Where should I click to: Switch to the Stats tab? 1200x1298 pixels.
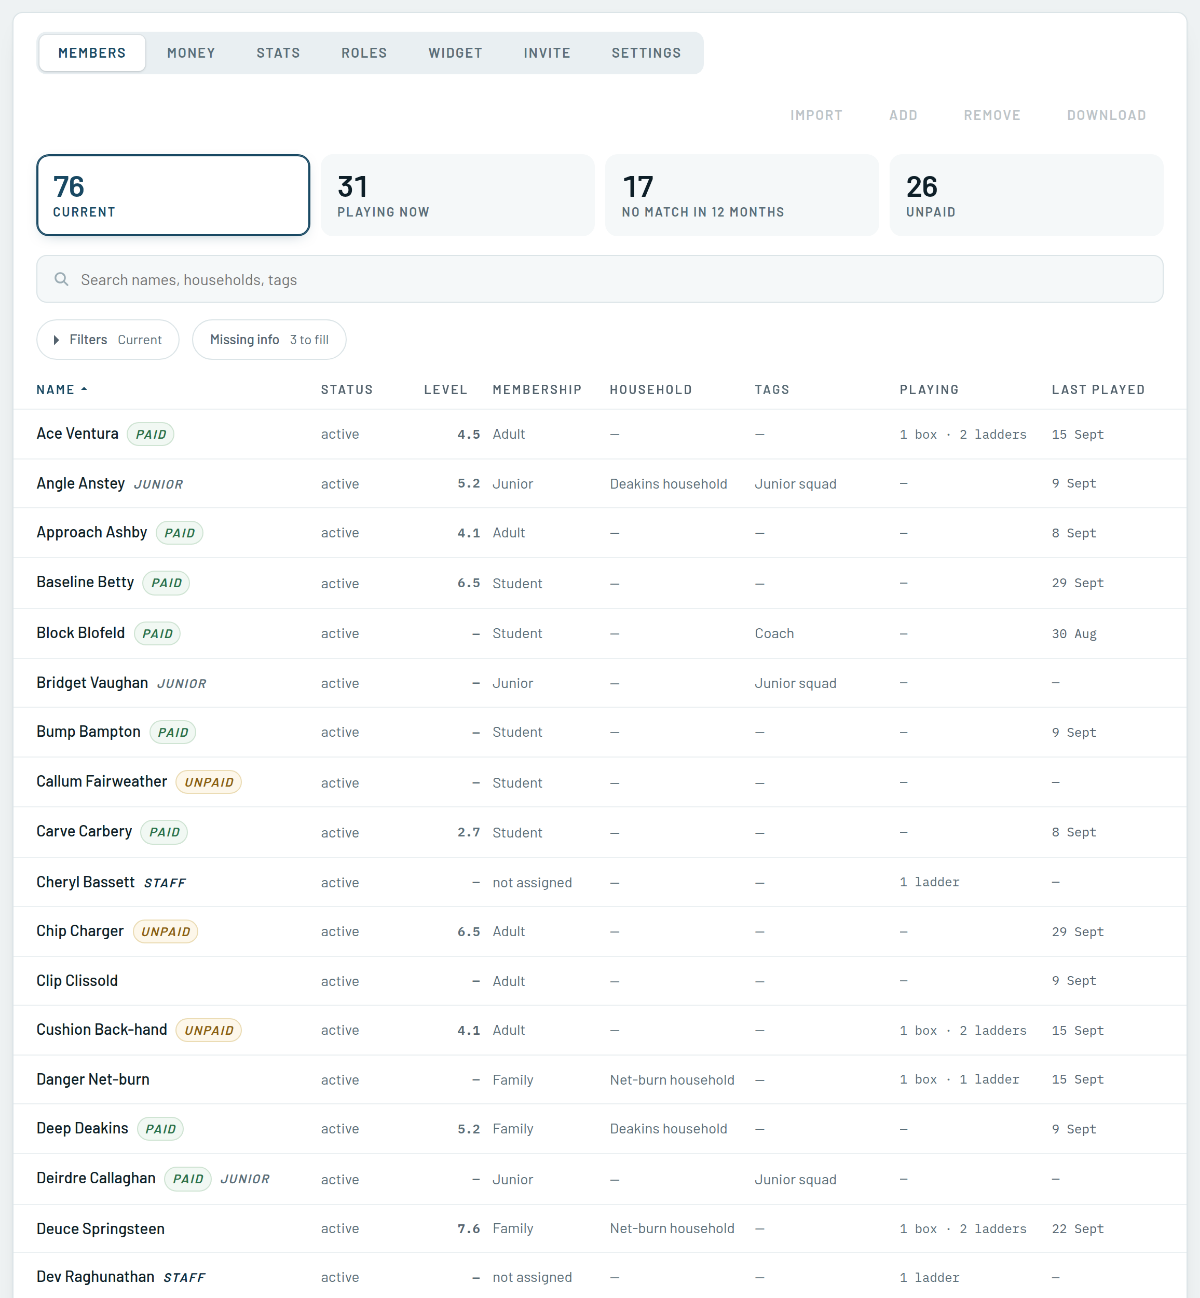pyautogui.click(x=278, y=53)
